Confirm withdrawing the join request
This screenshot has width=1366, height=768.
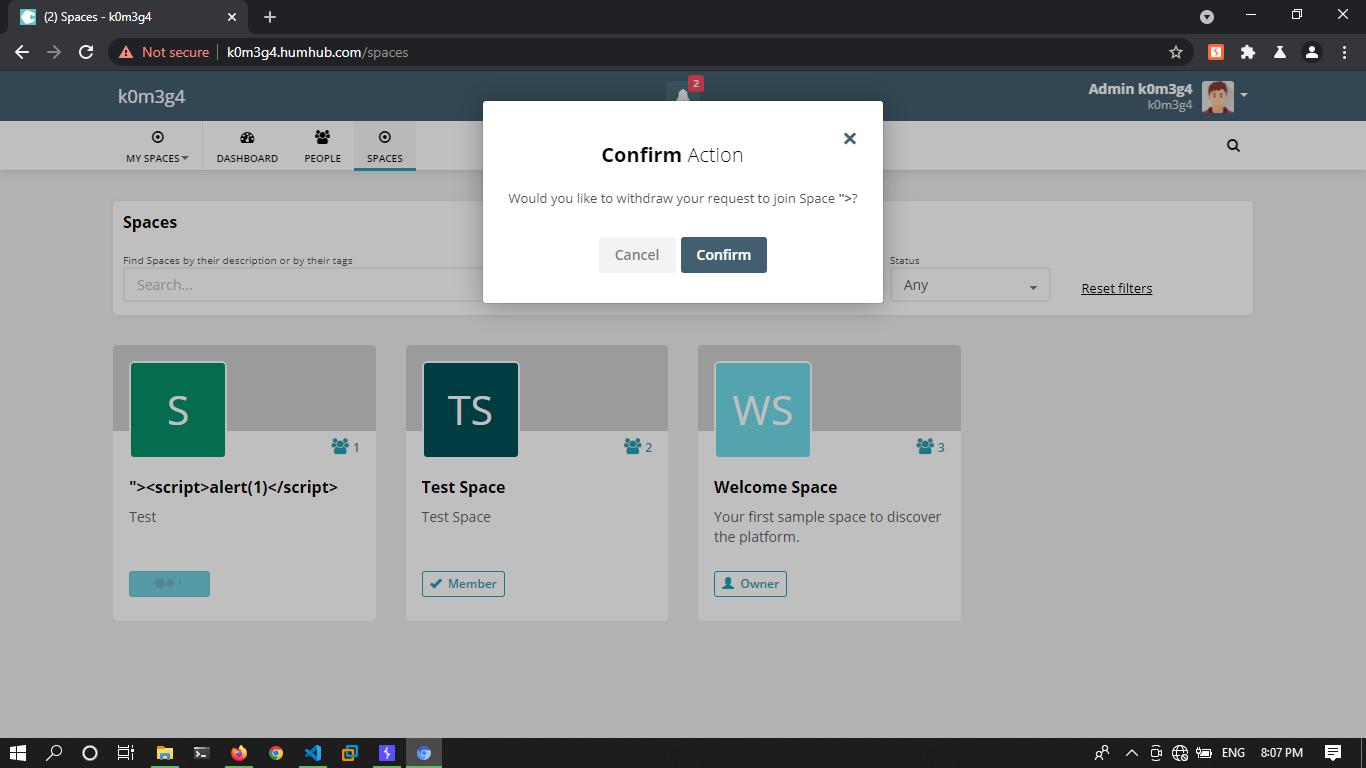(723, 255)
